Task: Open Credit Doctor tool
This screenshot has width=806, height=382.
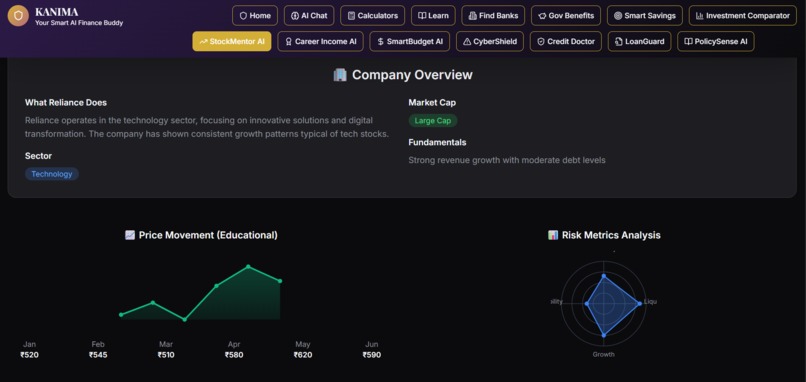Action: (x=566, y=41)
